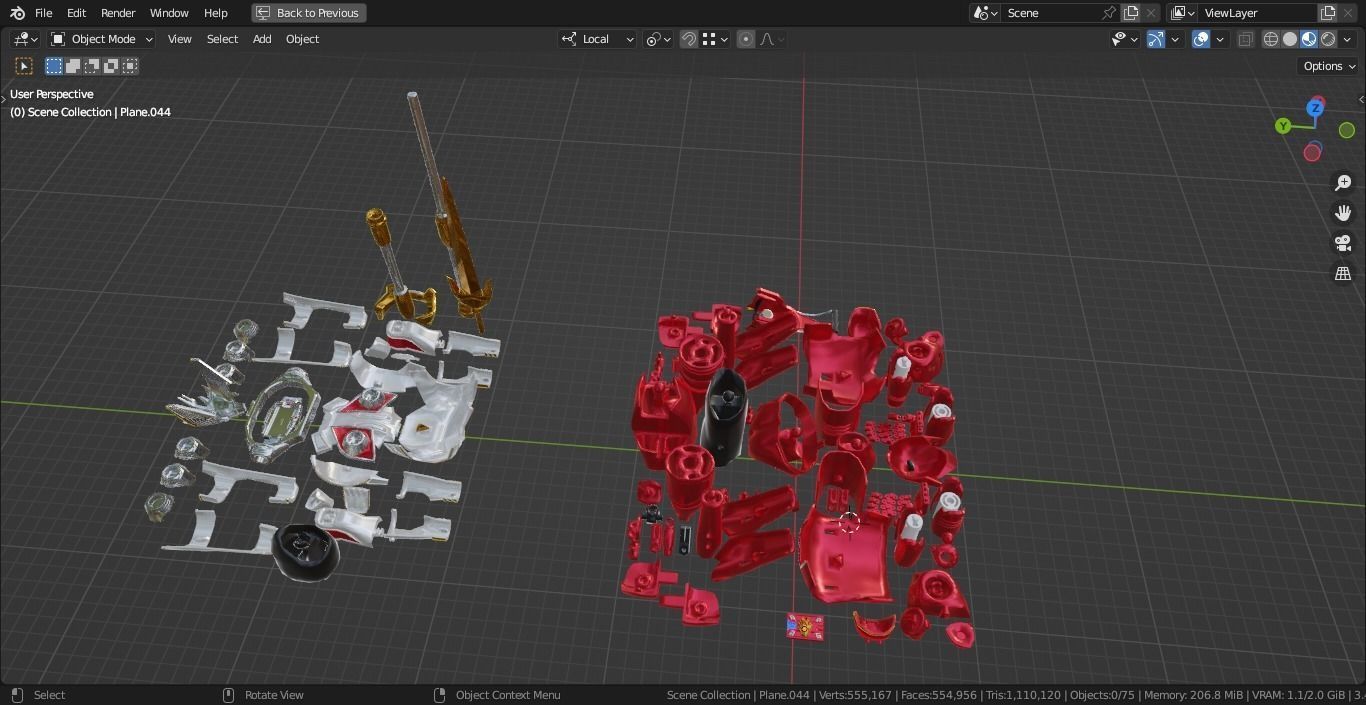Open the viewport View menu
The height and width of the screenshot is (705, 1366).
180,39
